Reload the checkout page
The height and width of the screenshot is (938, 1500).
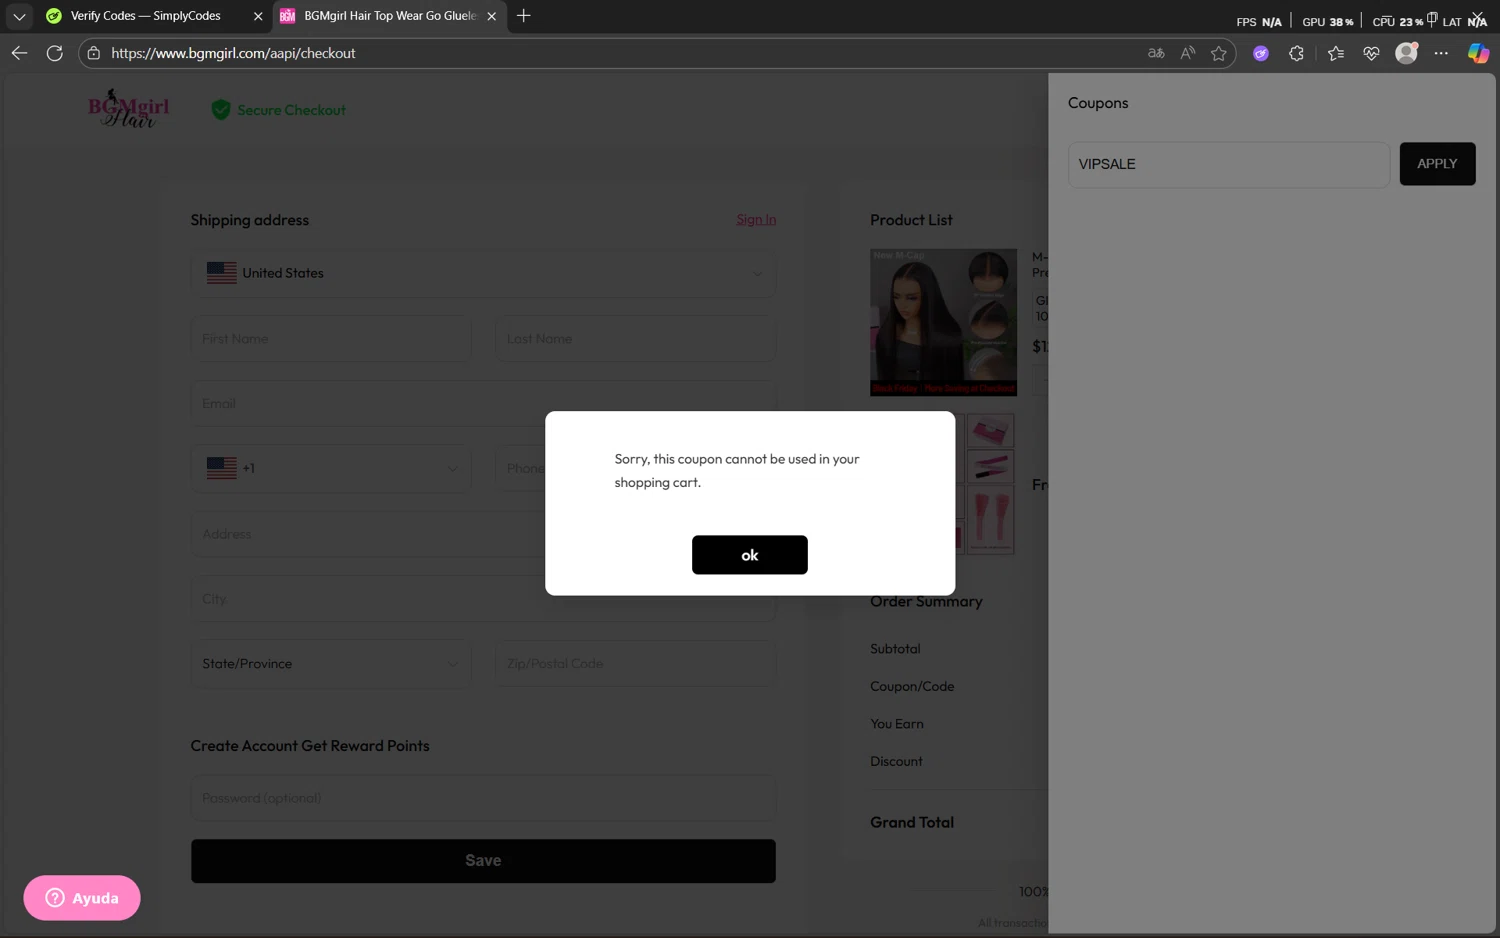(x=55, y=53)
